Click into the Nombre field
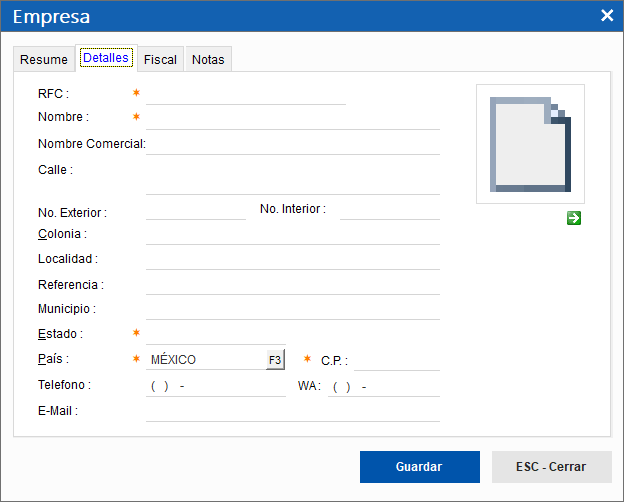 tap(292, 119)
